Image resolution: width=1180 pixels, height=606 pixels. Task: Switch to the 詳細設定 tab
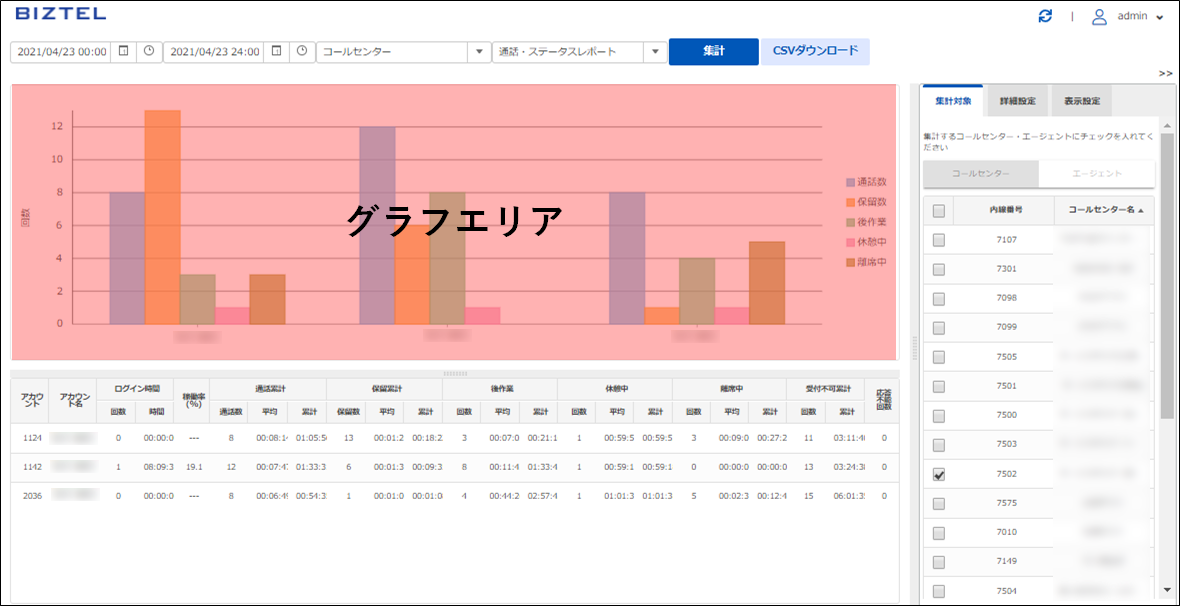click(x=1017, y=100)
